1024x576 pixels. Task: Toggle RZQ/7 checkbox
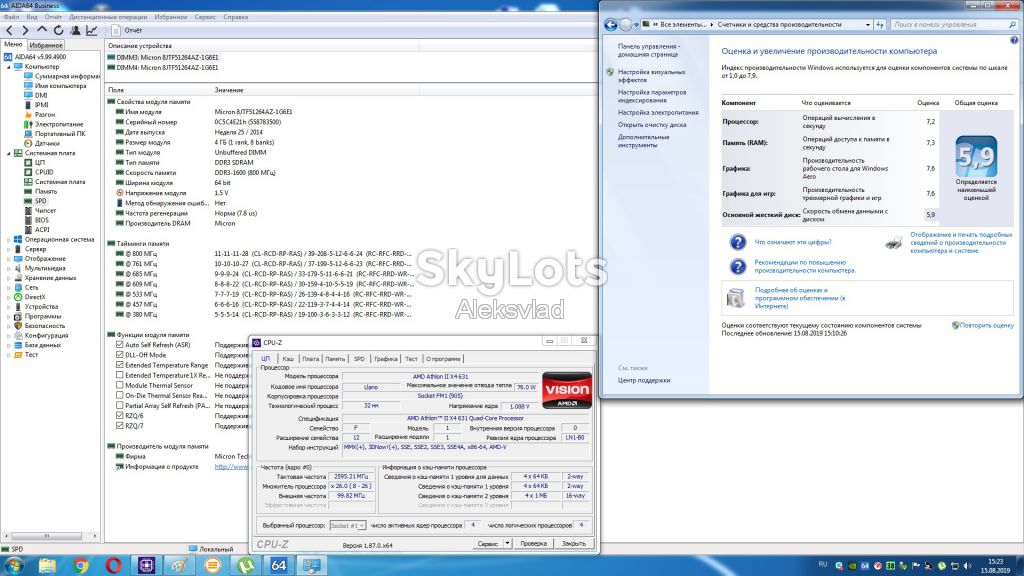click(x=120, y=426)
